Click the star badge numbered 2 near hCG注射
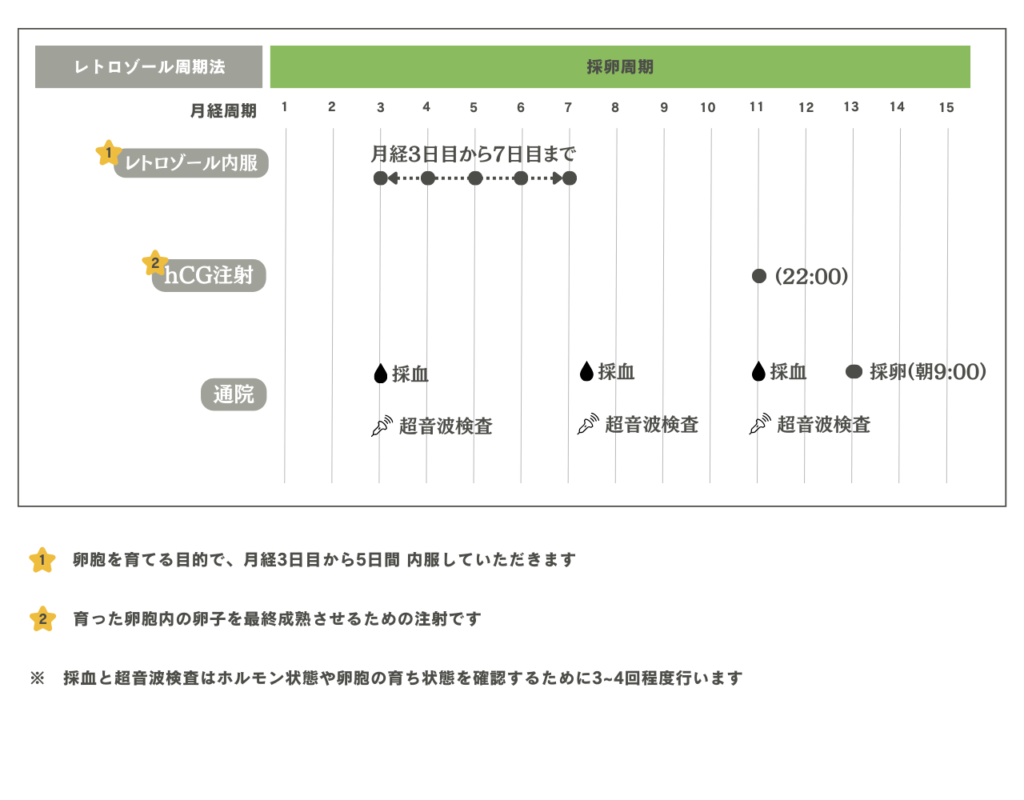The height and width of the screenshot is (800, 1024). 154,263
